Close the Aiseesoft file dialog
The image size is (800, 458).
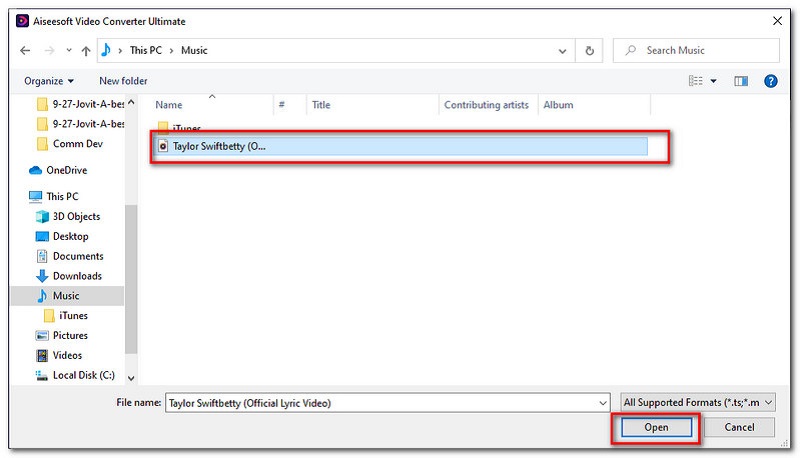click(x=777, y=21)
